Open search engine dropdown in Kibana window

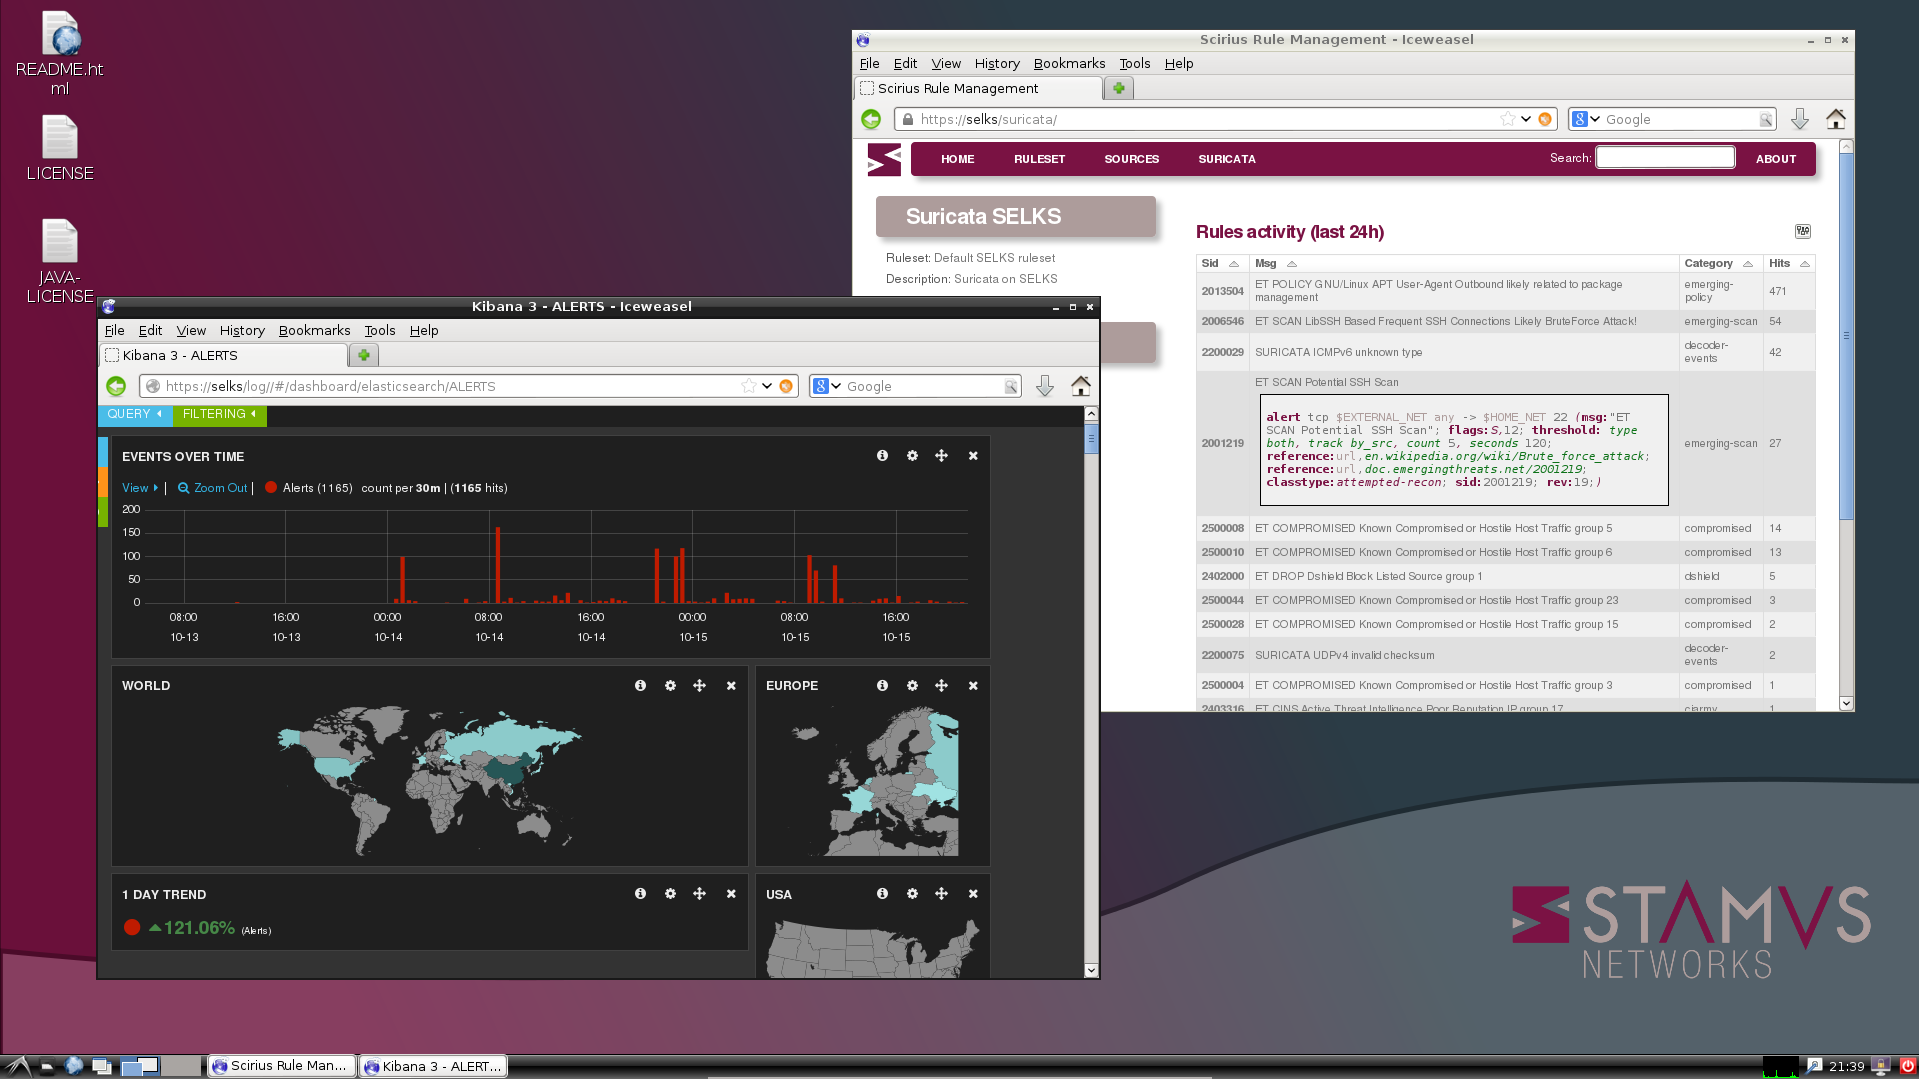coord(827,386)
